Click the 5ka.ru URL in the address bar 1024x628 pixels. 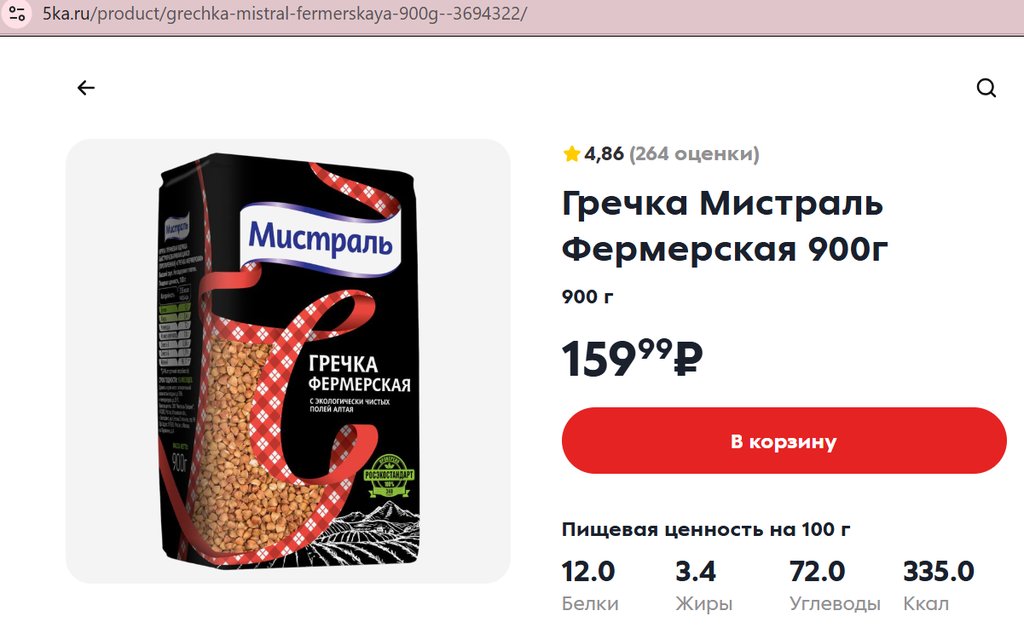[284, 13]
